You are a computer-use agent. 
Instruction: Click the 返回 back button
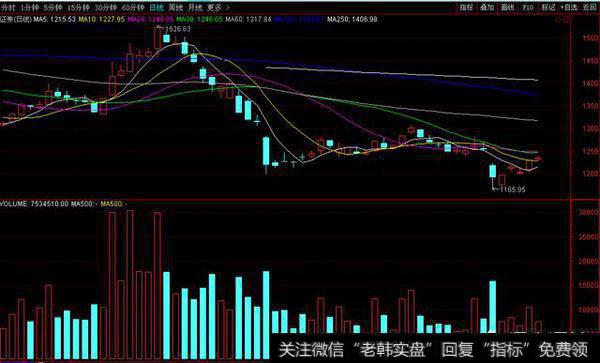(x=590, y=7)
